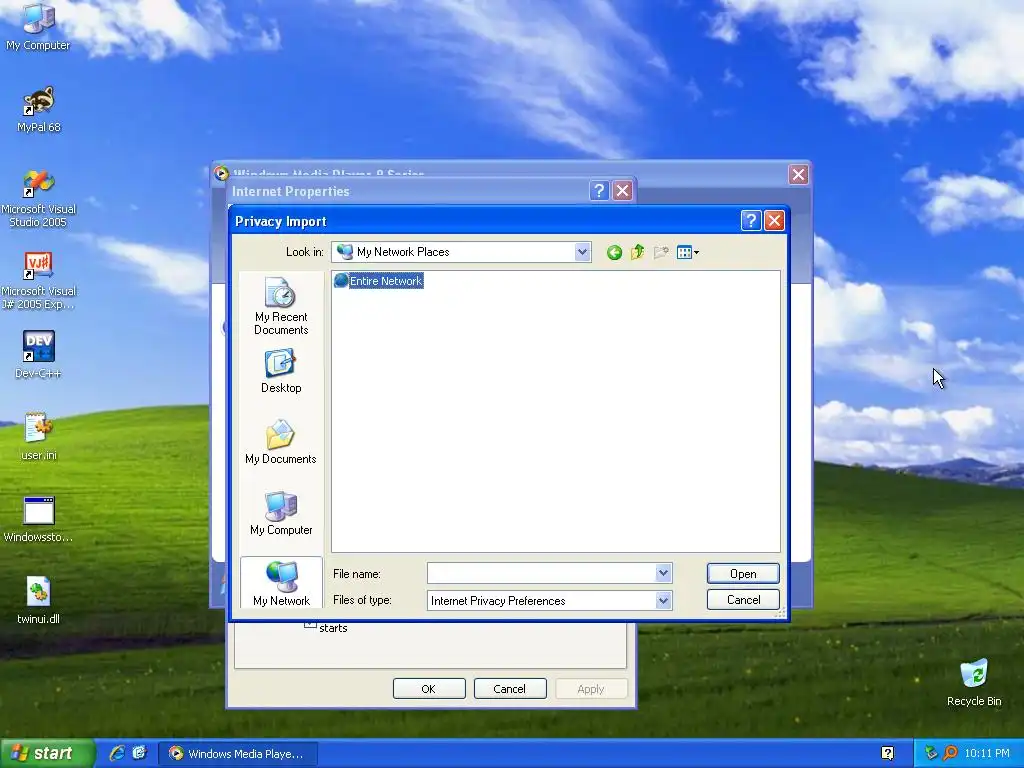Select the Recycle Bin icon

point(974,682)
